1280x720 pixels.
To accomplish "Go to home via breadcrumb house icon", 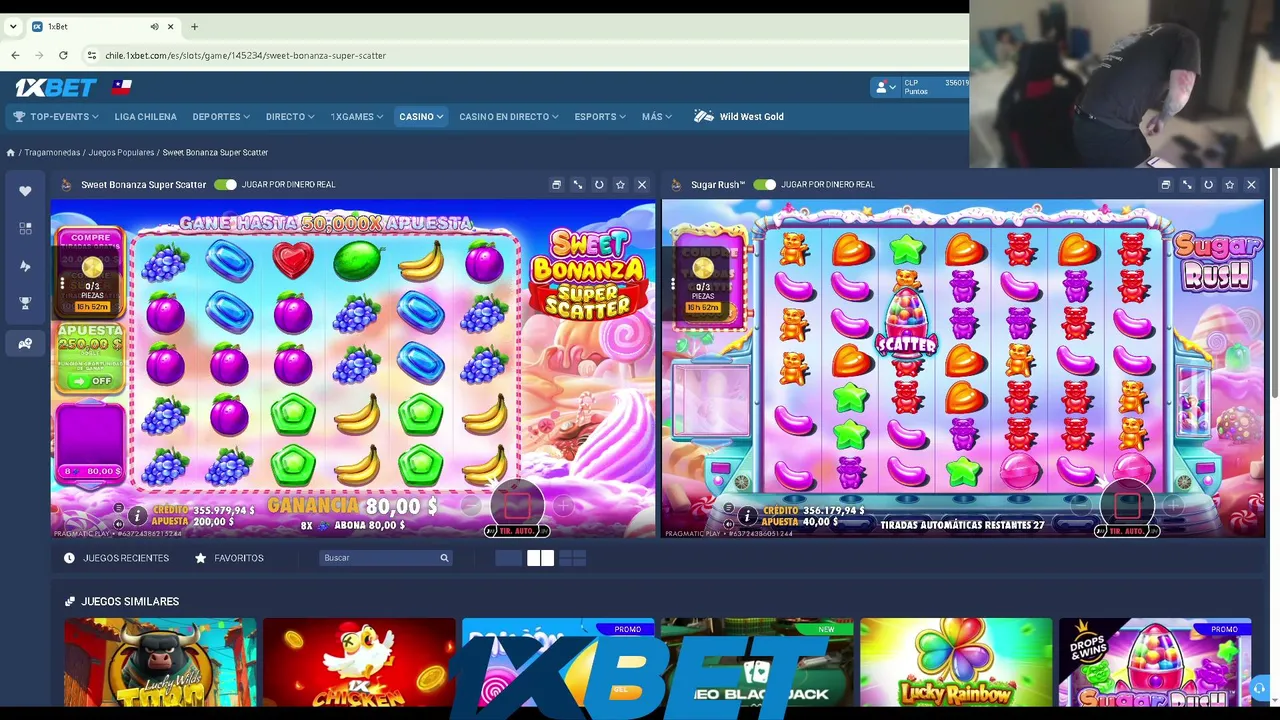I will point(10,152).
